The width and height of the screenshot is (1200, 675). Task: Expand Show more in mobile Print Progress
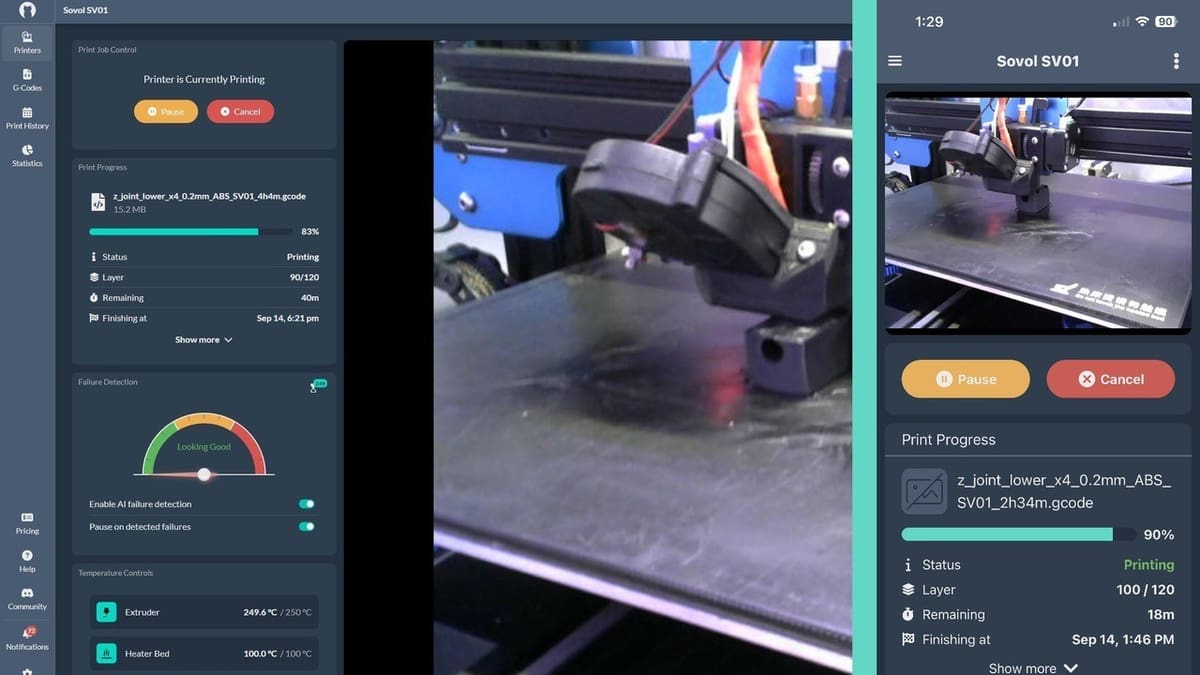1033,668
